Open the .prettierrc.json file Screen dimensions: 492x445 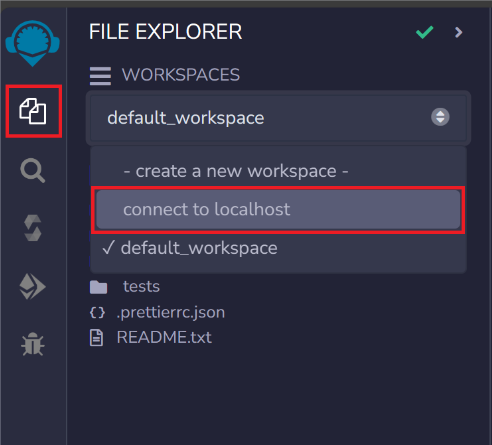click(170, 312)
